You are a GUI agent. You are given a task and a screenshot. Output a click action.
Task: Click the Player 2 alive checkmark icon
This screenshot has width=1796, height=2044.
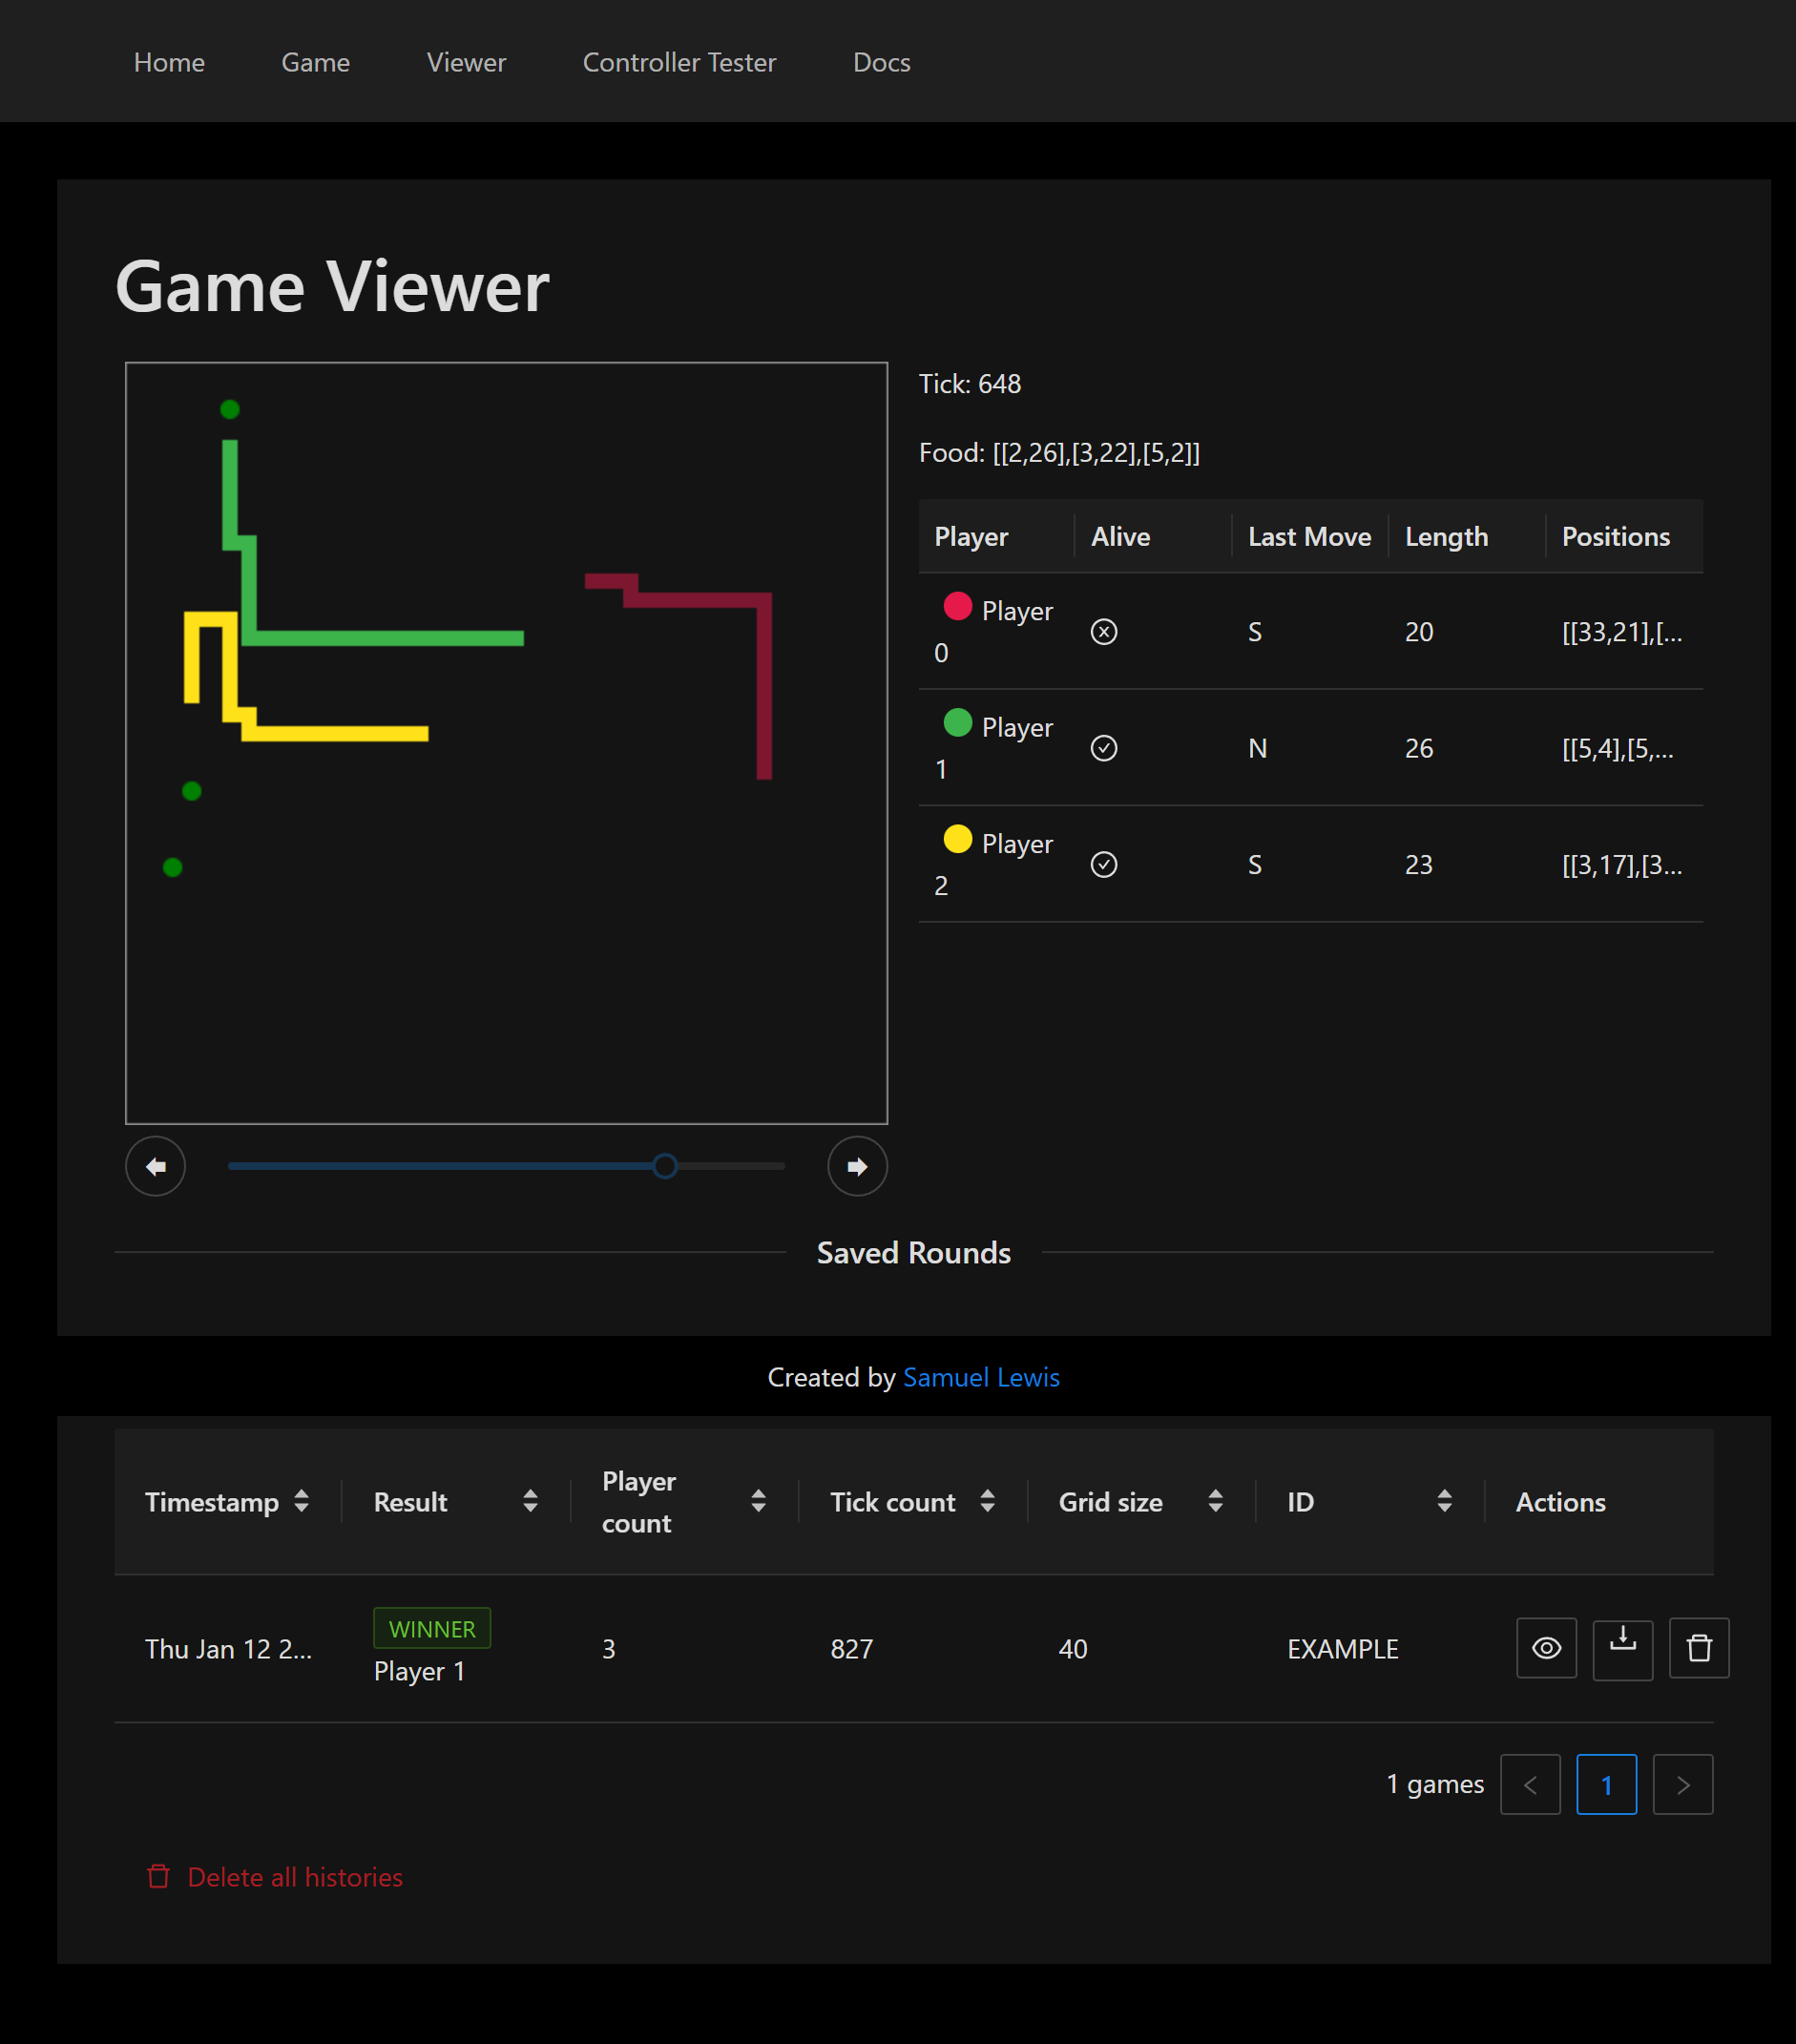click(x=1103, y=864)
